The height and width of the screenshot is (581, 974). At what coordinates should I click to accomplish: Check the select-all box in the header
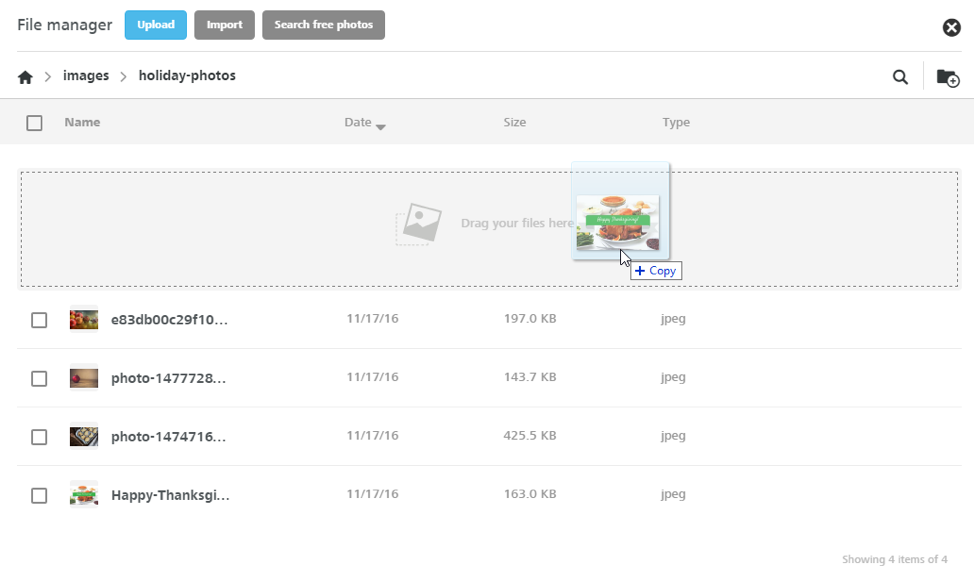click(x=35, y=123)
